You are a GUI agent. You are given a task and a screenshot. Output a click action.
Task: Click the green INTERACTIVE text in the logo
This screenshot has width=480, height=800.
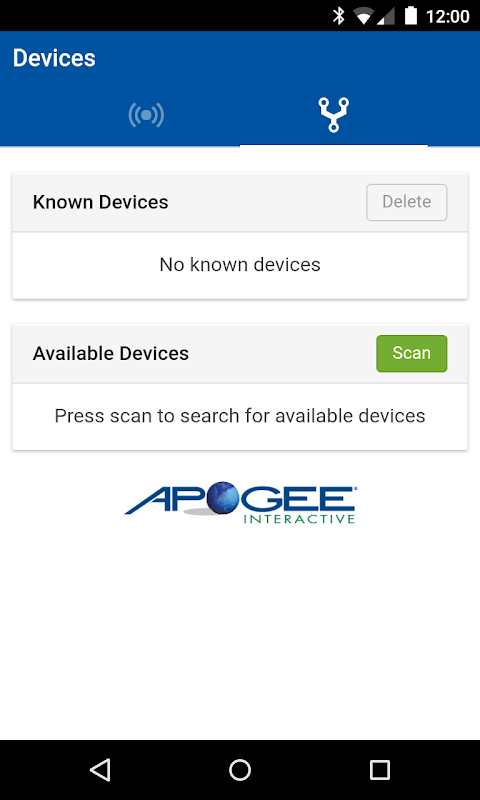pos(299,519)
